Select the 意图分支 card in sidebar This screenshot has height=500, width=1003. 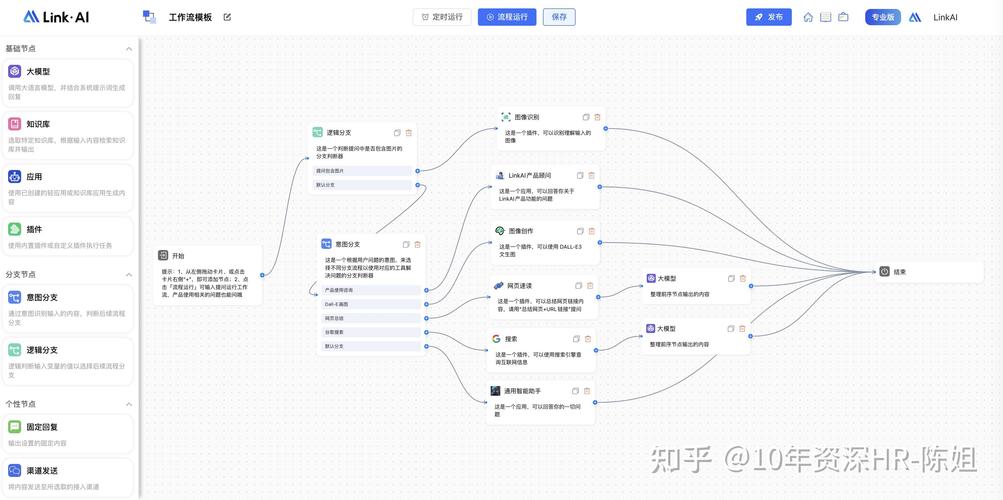pos(68,309)
